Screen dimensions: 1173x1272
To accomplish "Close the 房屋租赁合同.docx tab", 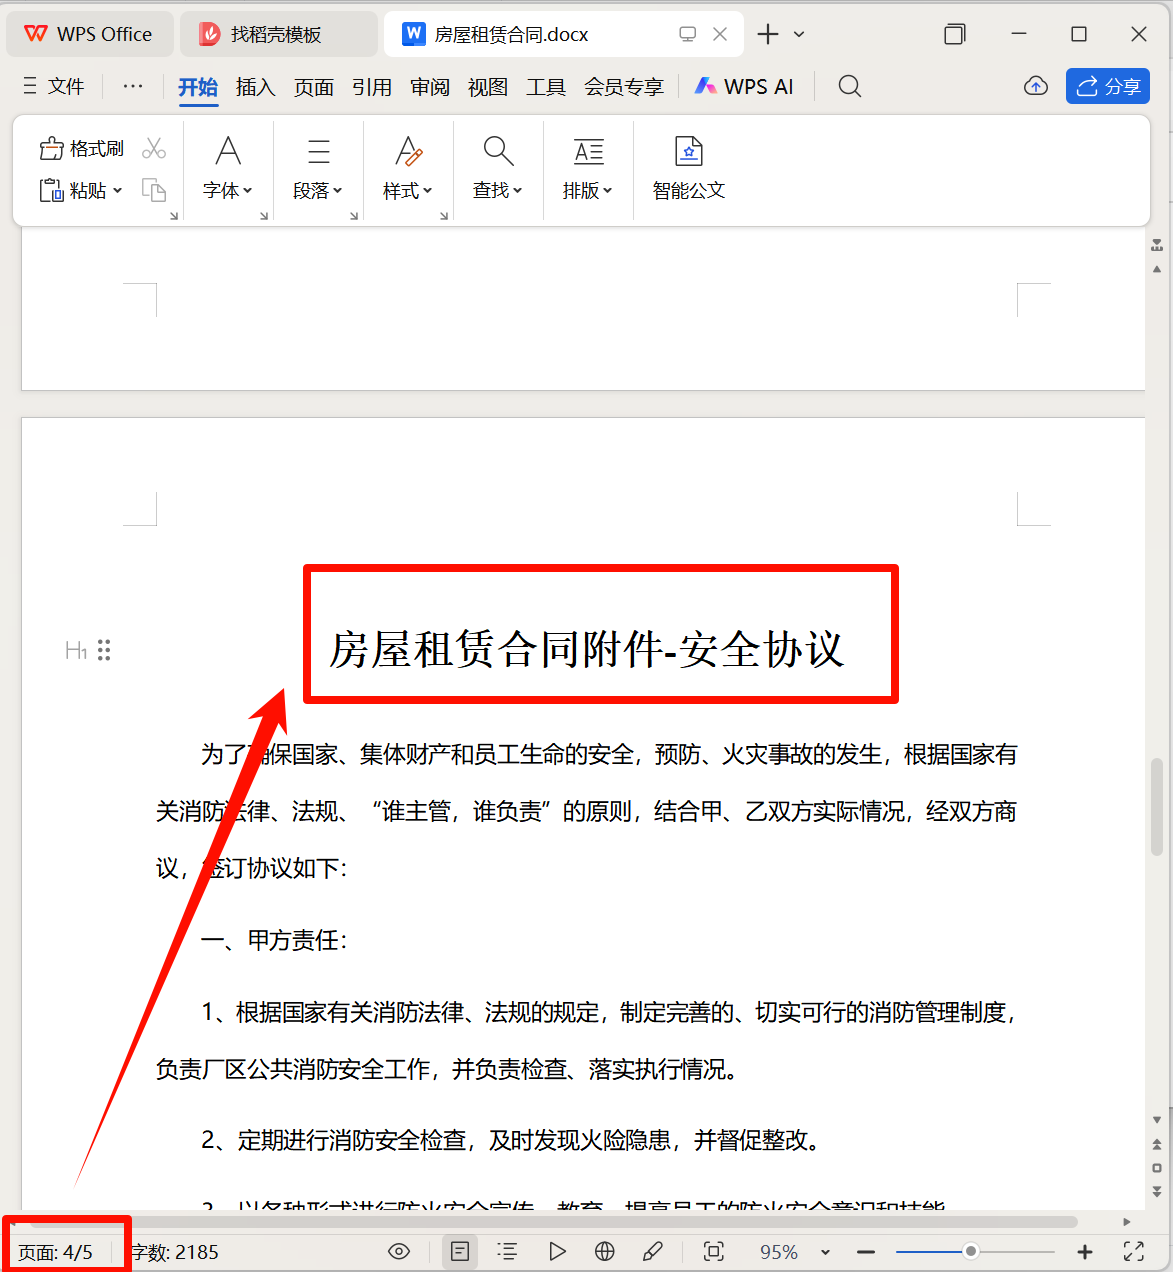I will coord(720,34).
